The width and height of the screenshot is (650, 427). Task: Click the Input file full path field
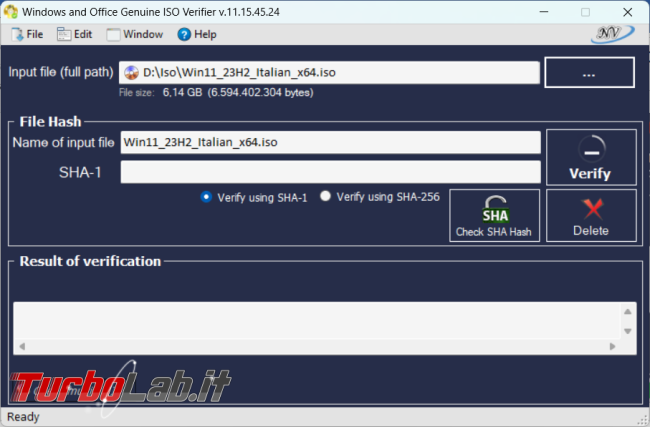[x=329, y=73]
